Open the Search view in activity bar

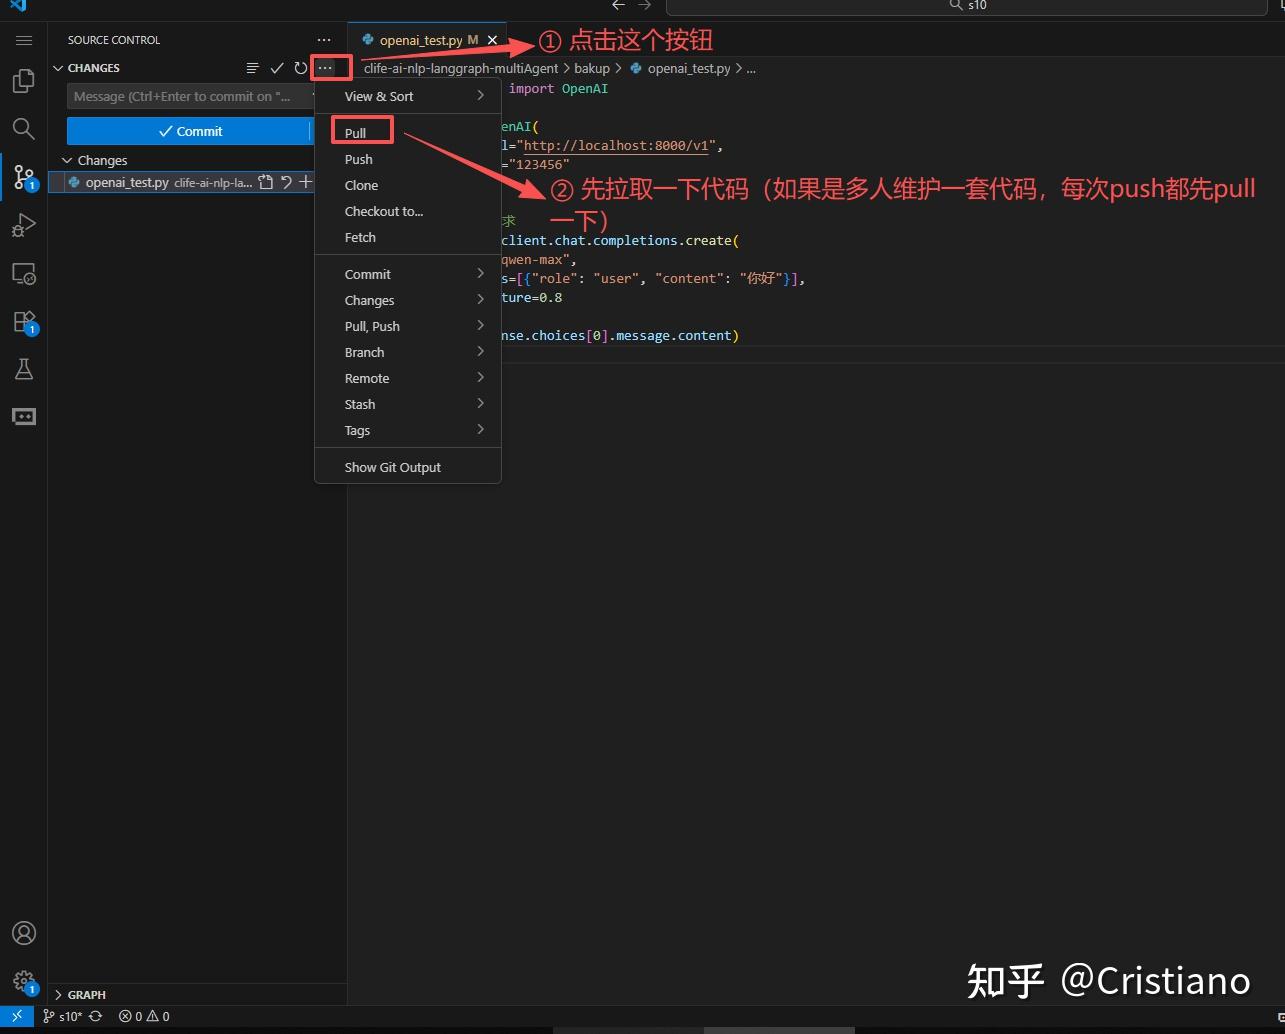point(23,128)
